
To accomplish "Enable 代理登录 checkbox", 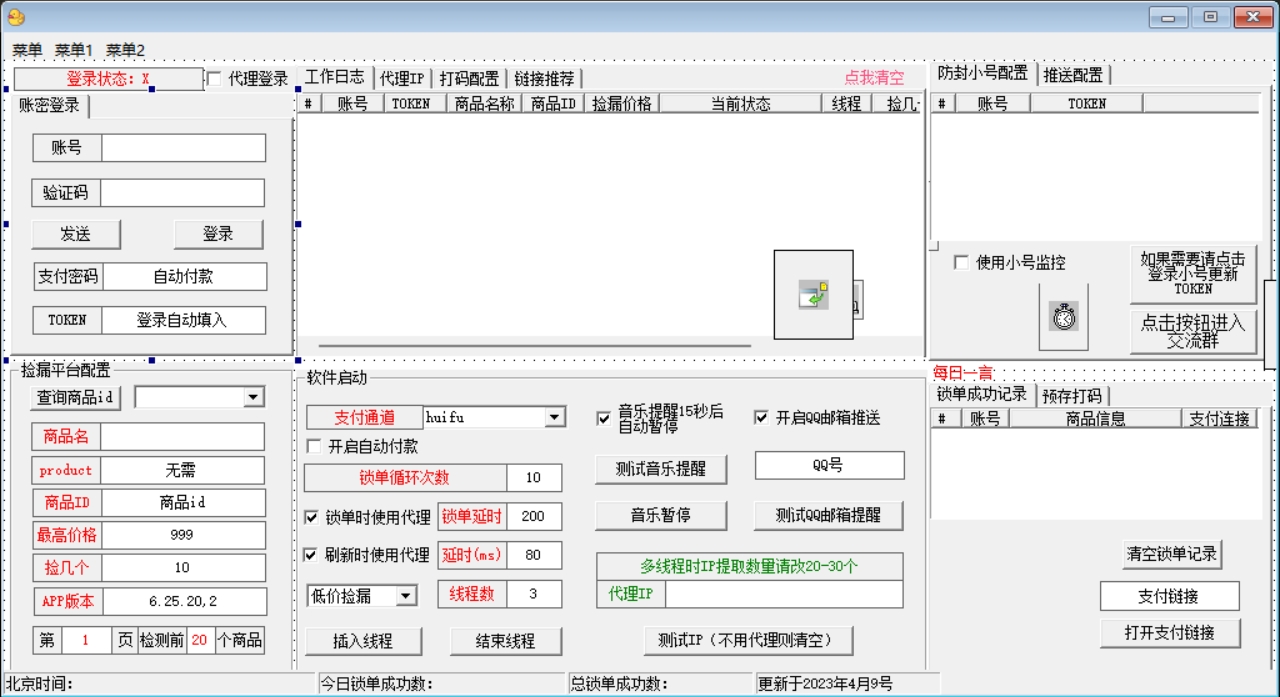I will [214, 79].
